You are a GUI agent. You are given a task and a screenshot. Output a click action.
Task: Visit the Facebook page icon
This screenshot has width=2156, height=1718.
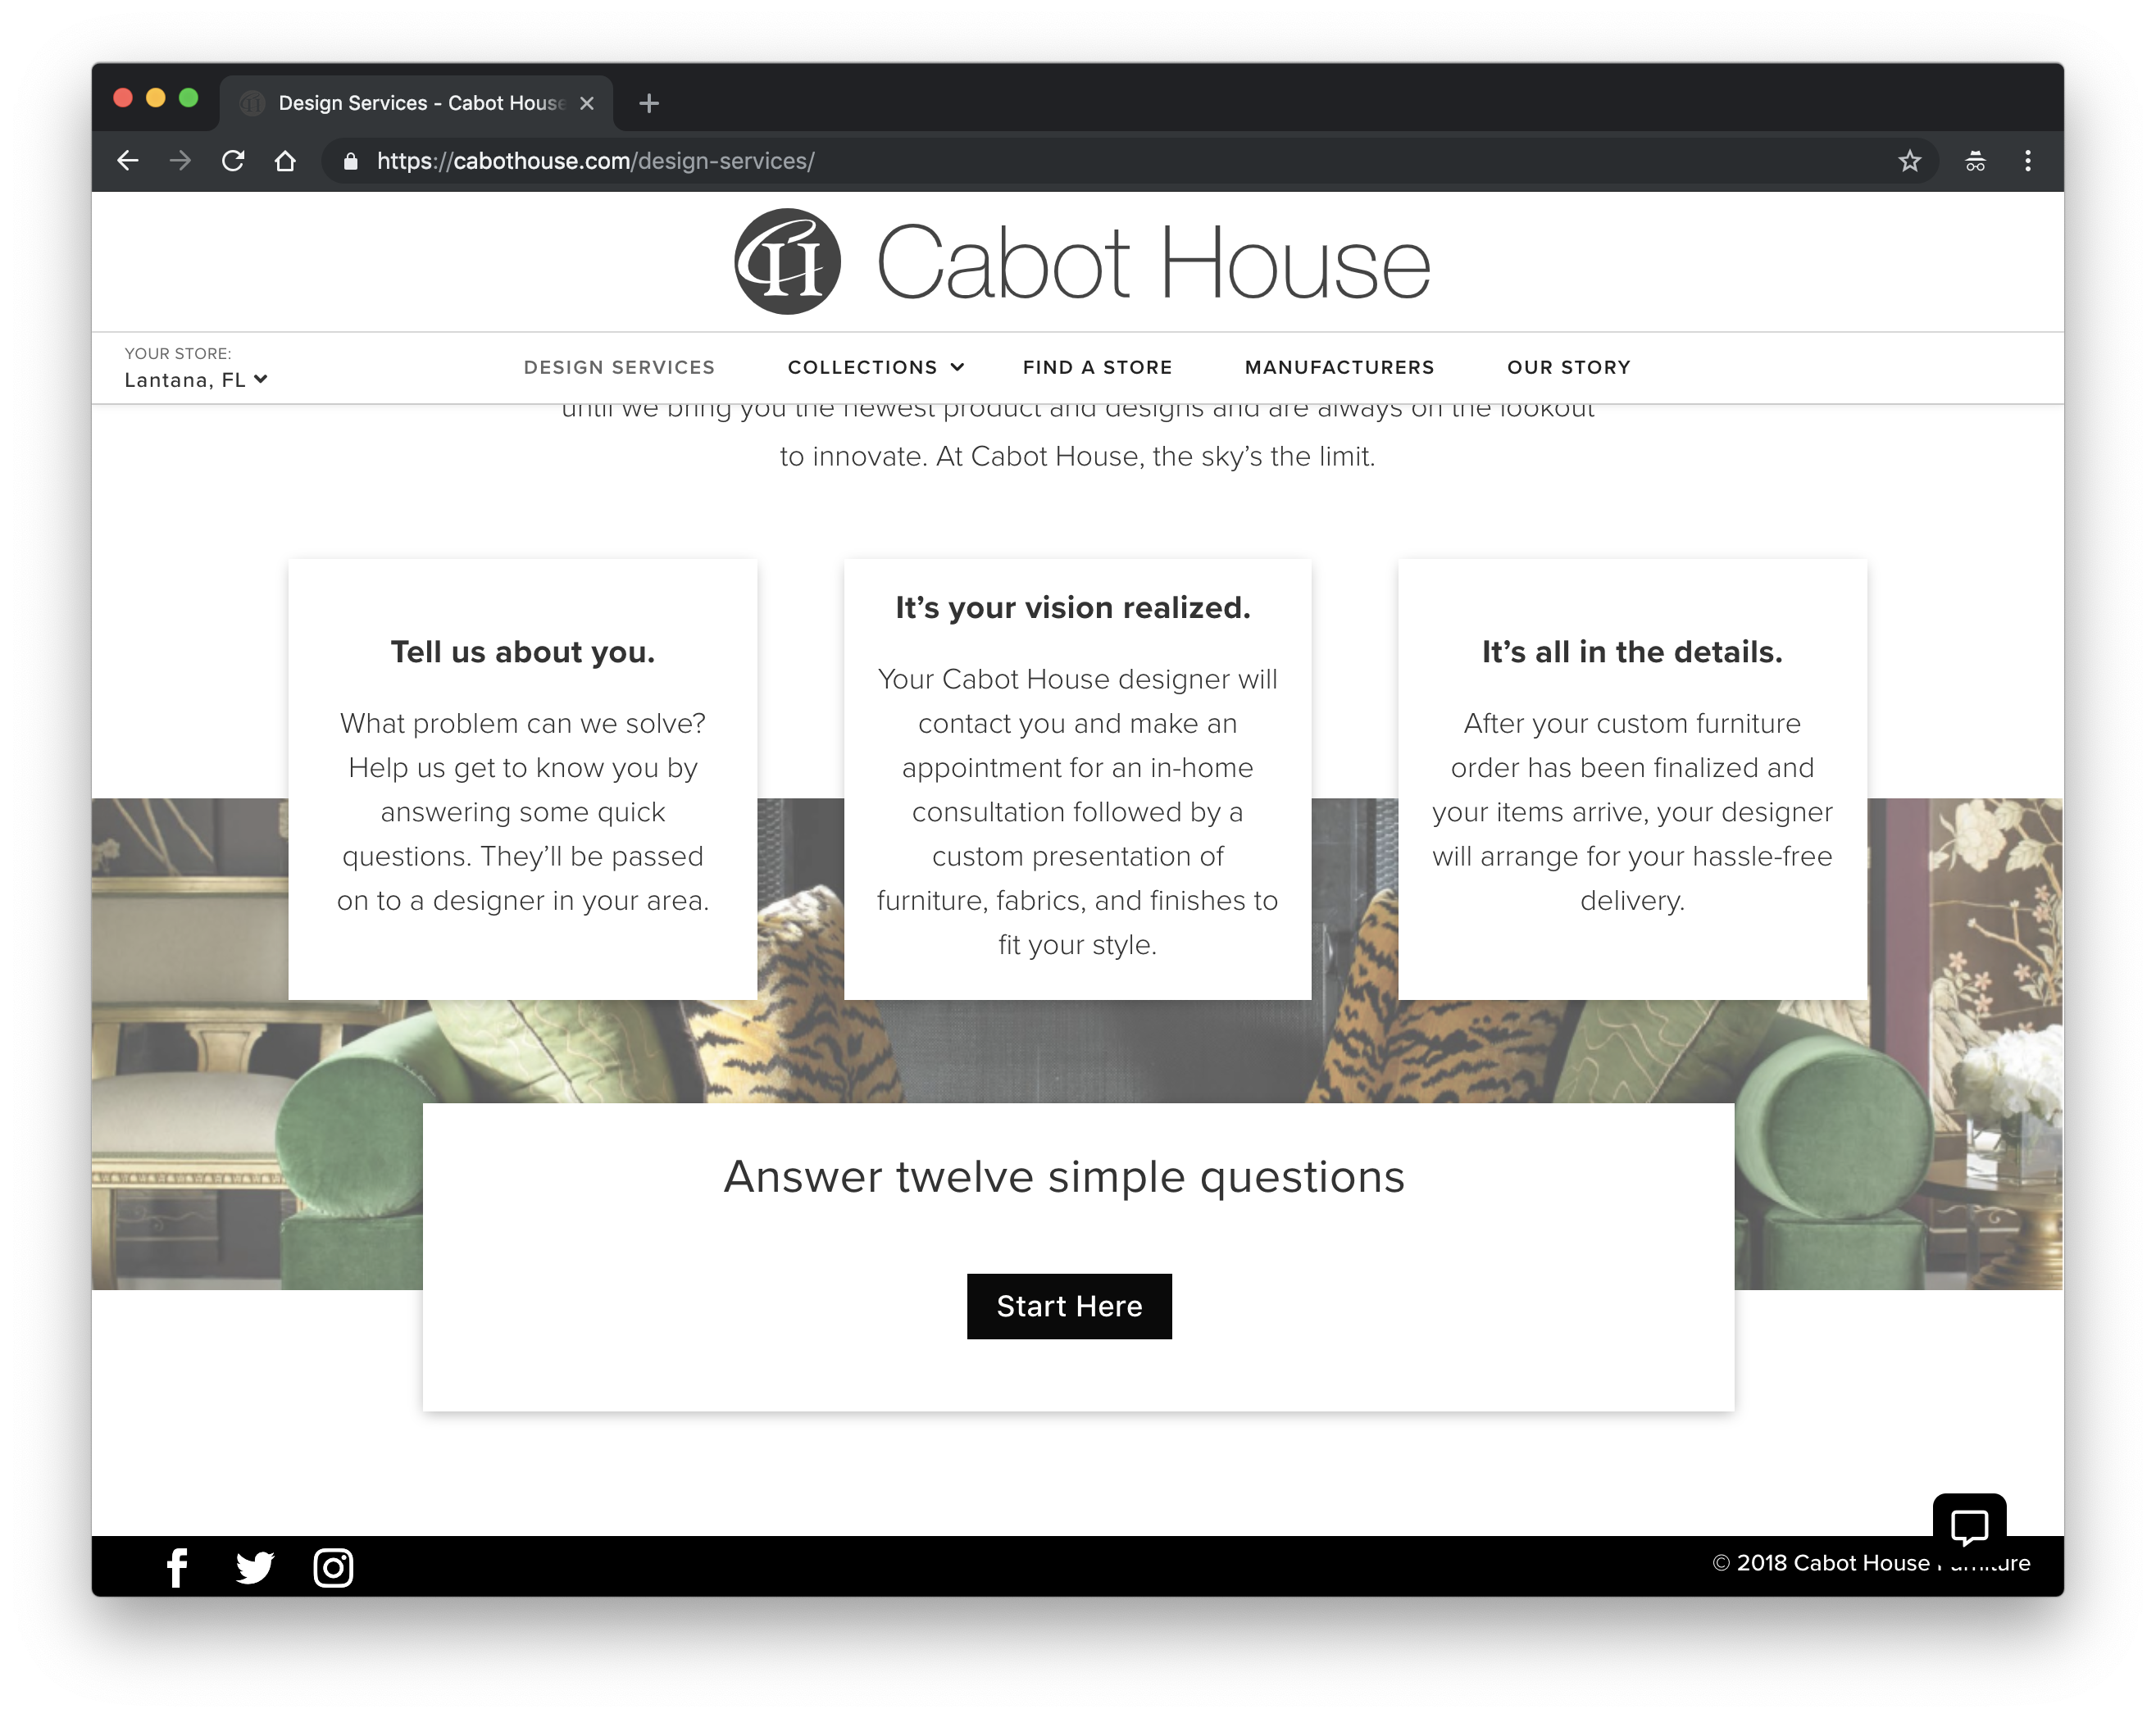[x=177, y=1567]
